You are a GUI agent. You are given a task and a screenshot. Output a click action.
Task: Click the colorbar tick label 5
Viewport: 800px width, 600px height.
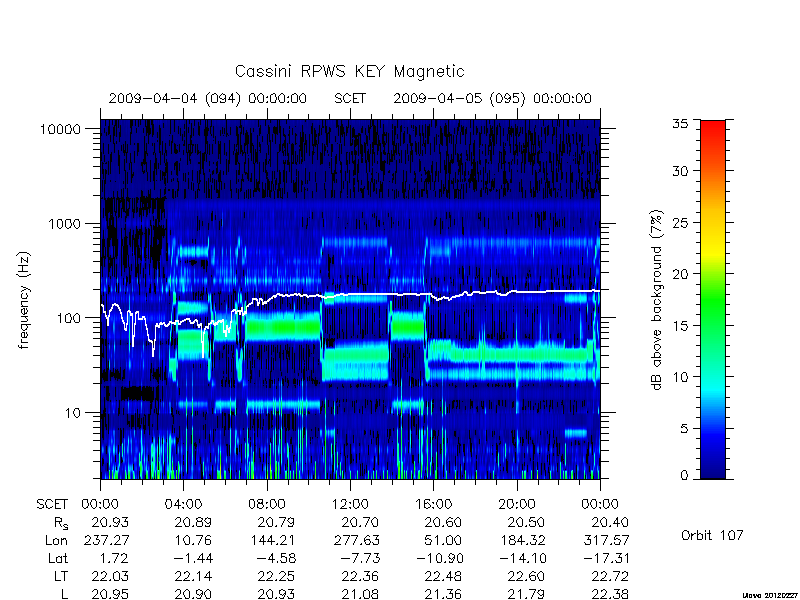[x=684, y=429]
